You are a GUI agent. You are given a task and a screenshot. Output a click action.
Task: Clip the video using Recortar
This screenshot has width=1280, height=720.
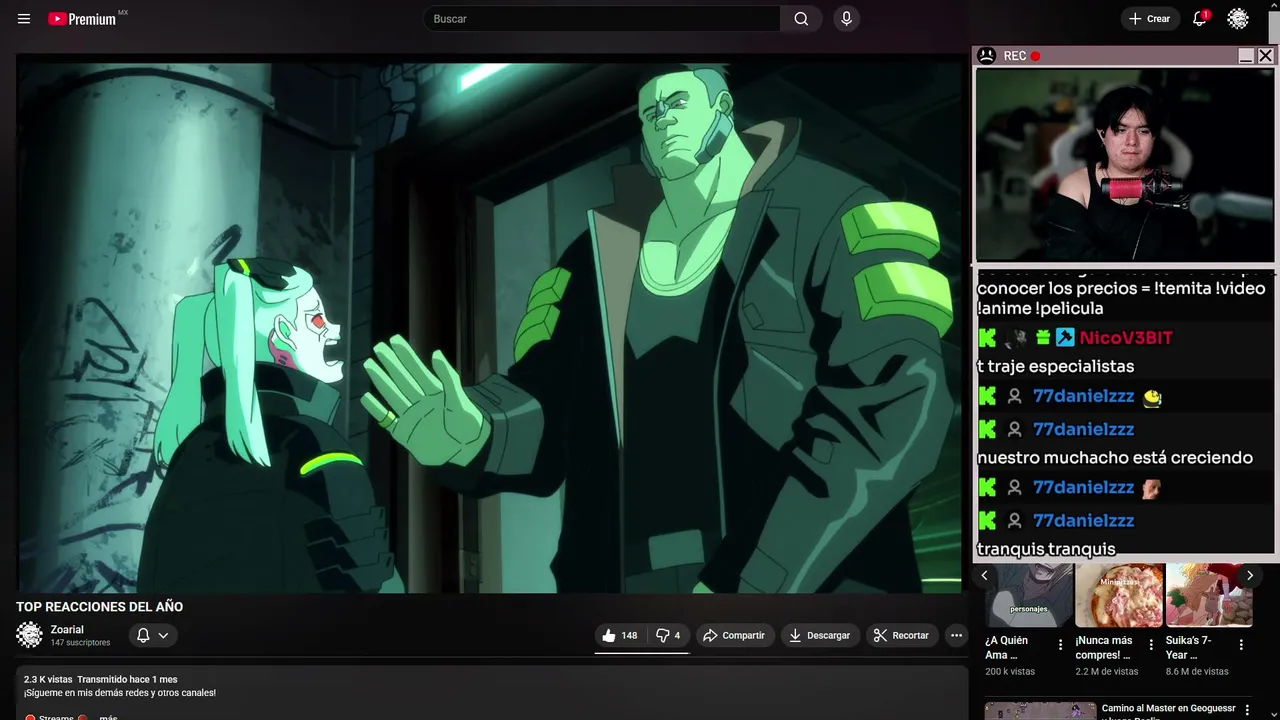pos(901,635)
